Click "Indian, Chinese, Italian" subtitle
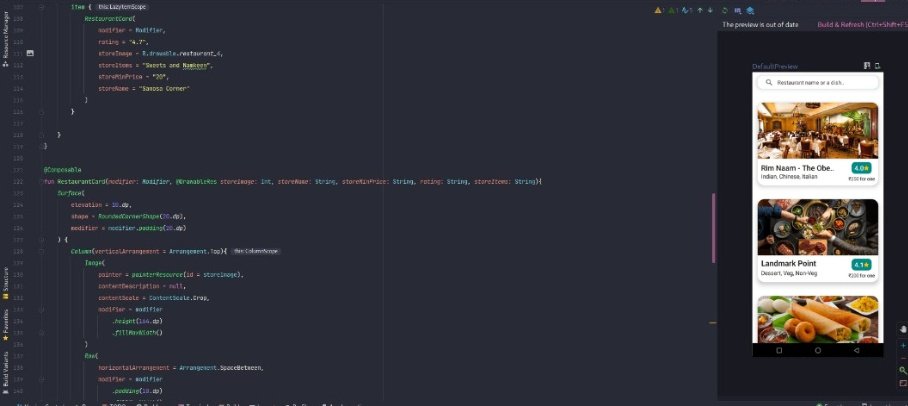The image size is (908, 406). [789, 177]
